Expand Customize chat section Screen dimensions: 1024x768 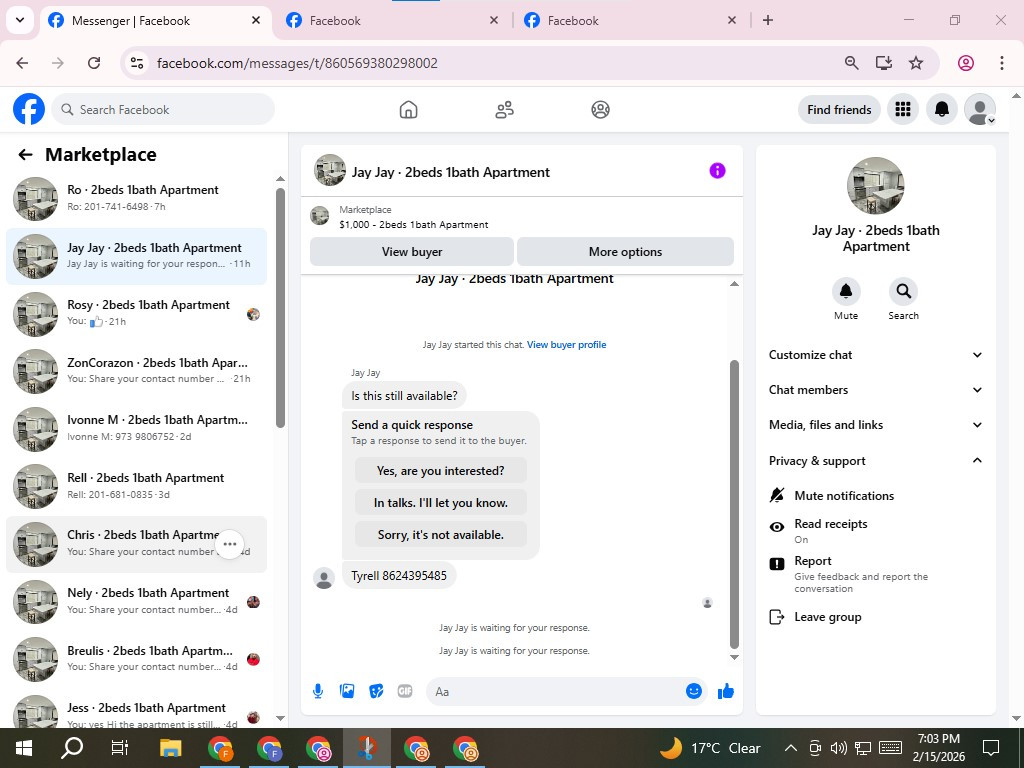pyautogui.click(x=876, y=355)
